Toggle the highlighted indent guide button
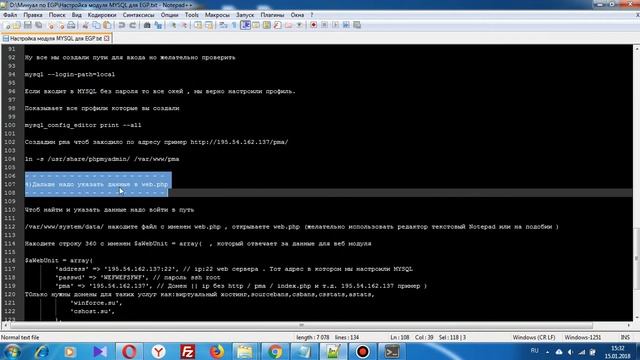Image resolution: width=640 pixels, height=360 pixels. click(245, 25)
